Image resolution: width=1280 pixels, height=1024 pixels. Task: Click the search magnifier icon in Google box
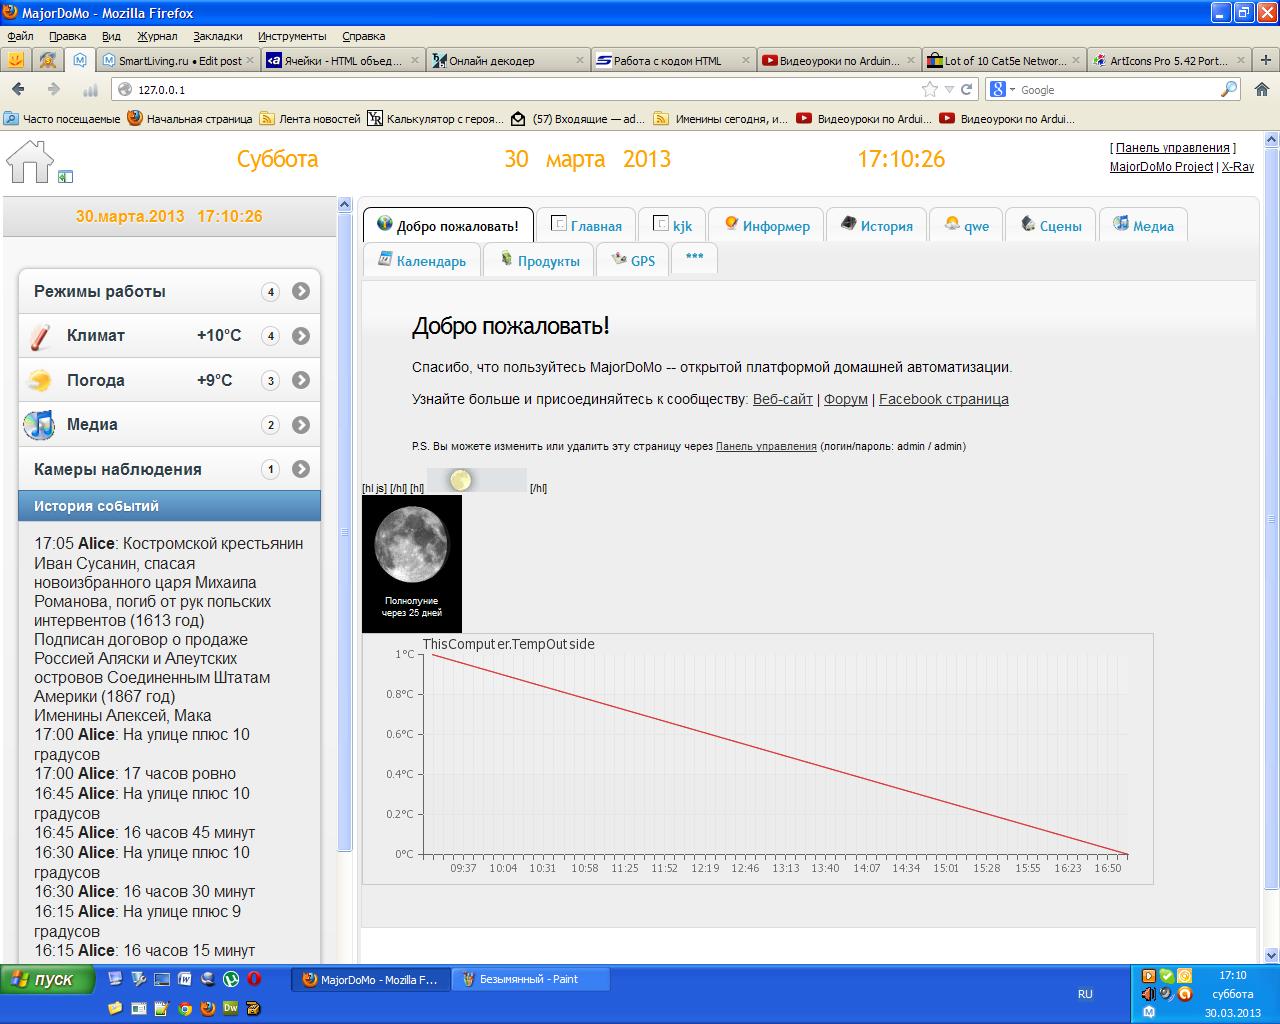pyautogui.click(x=1229, y=90)
